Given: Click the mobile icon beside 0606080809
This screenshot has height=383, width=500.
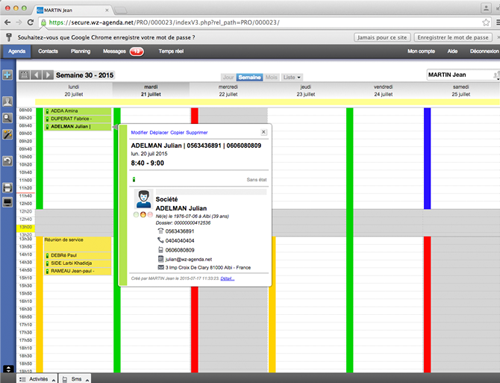Looking at the screenshot, I should (x=160, y=250).
